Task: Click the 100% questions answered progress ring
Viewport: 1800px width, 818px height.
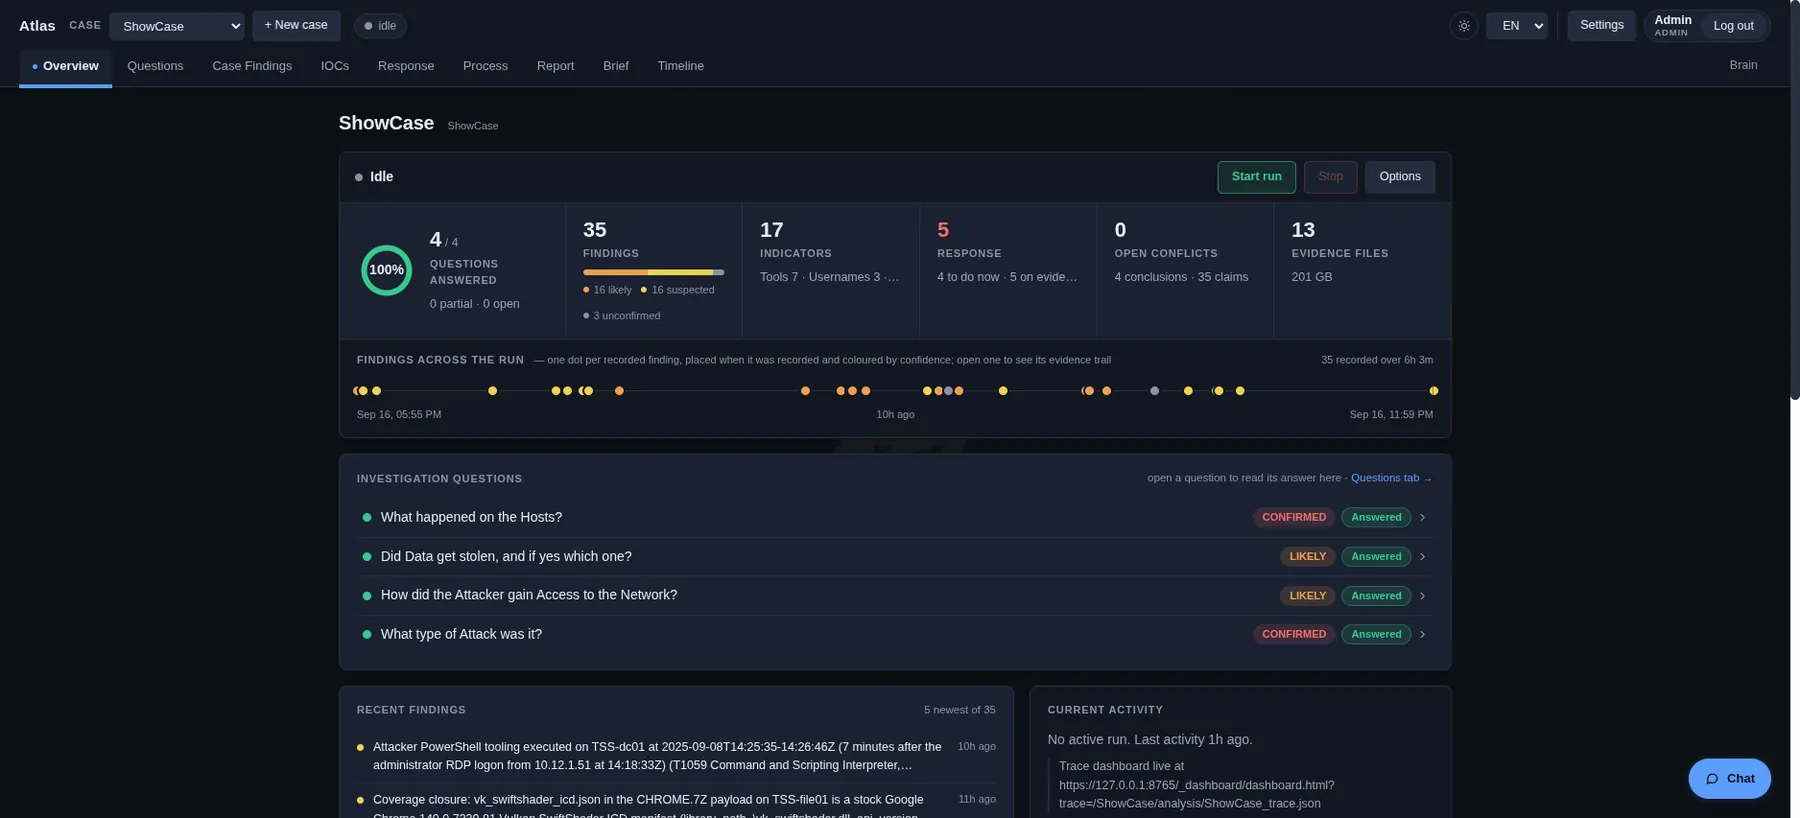Action: [x=386, y=270]
